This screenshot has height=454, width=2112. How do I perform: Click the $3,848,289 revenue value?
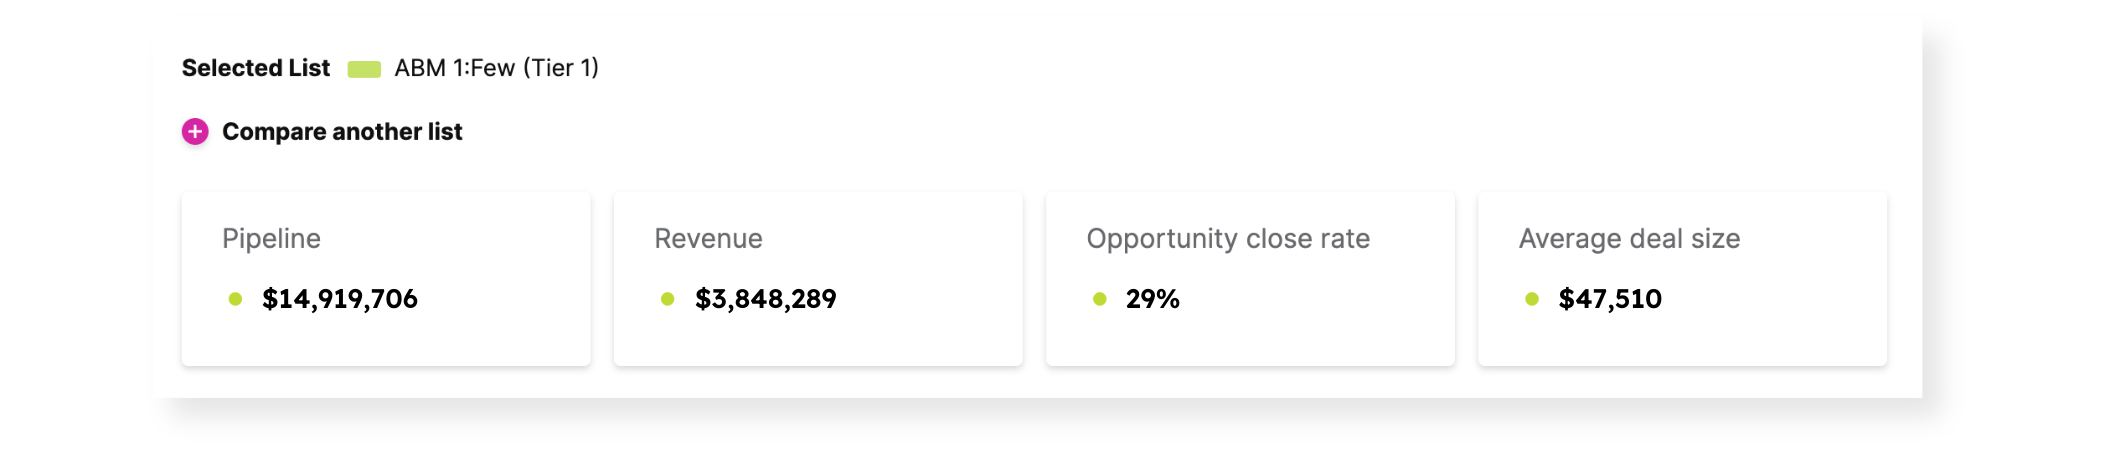766,299
